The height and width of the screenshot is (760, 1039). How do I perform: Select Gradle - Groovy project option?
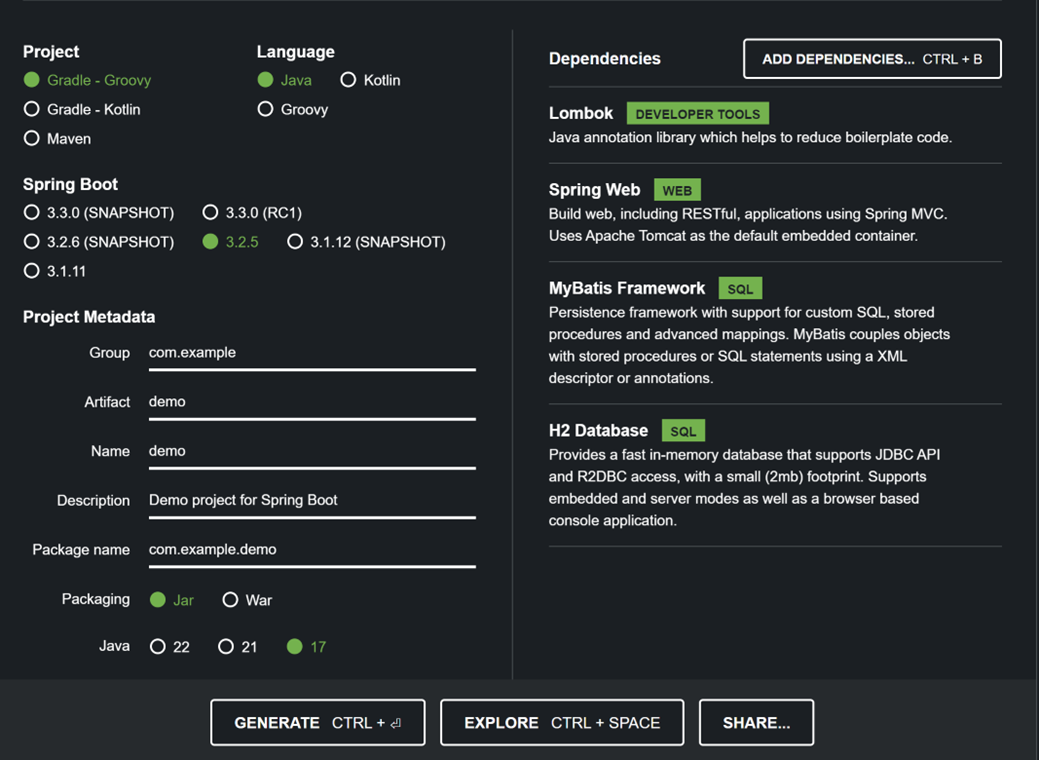87,80
